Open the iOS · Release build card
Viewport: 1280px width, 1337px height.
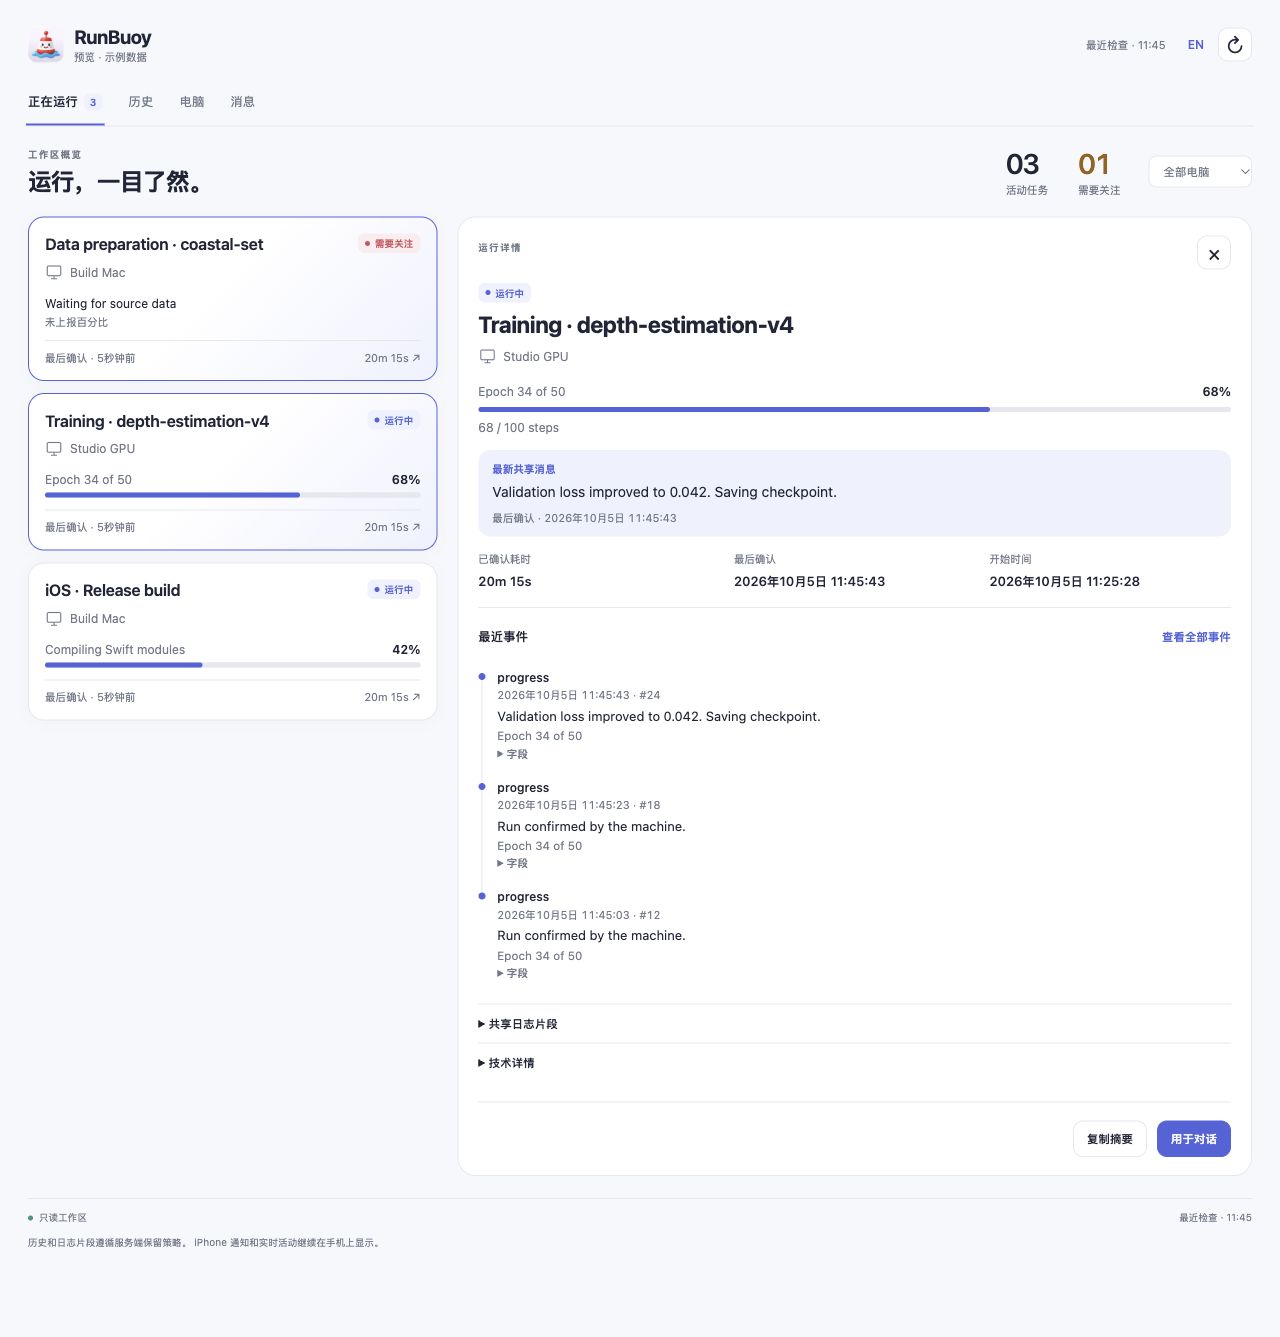pos(233,642)
